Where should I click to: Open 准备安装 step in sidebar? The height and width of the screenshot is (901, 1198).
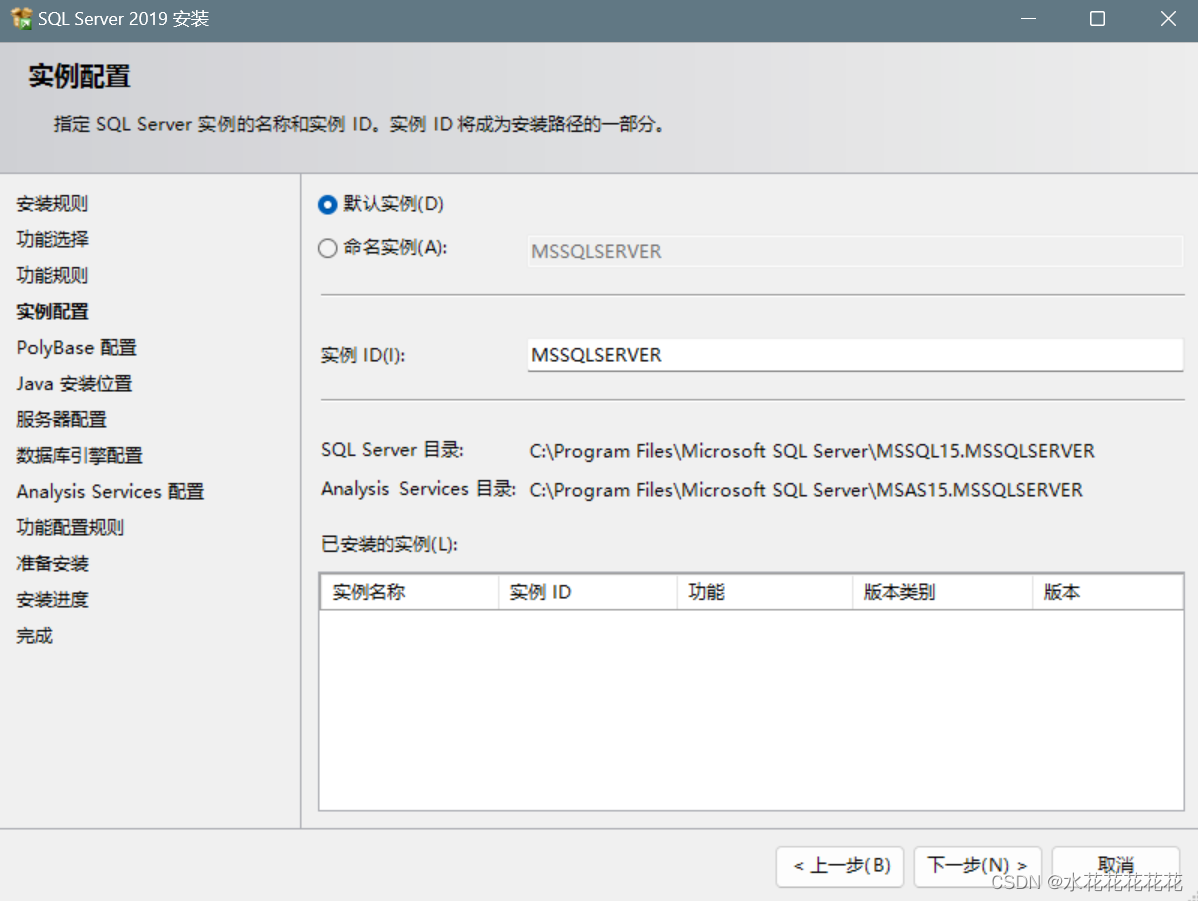pos(52,563)
